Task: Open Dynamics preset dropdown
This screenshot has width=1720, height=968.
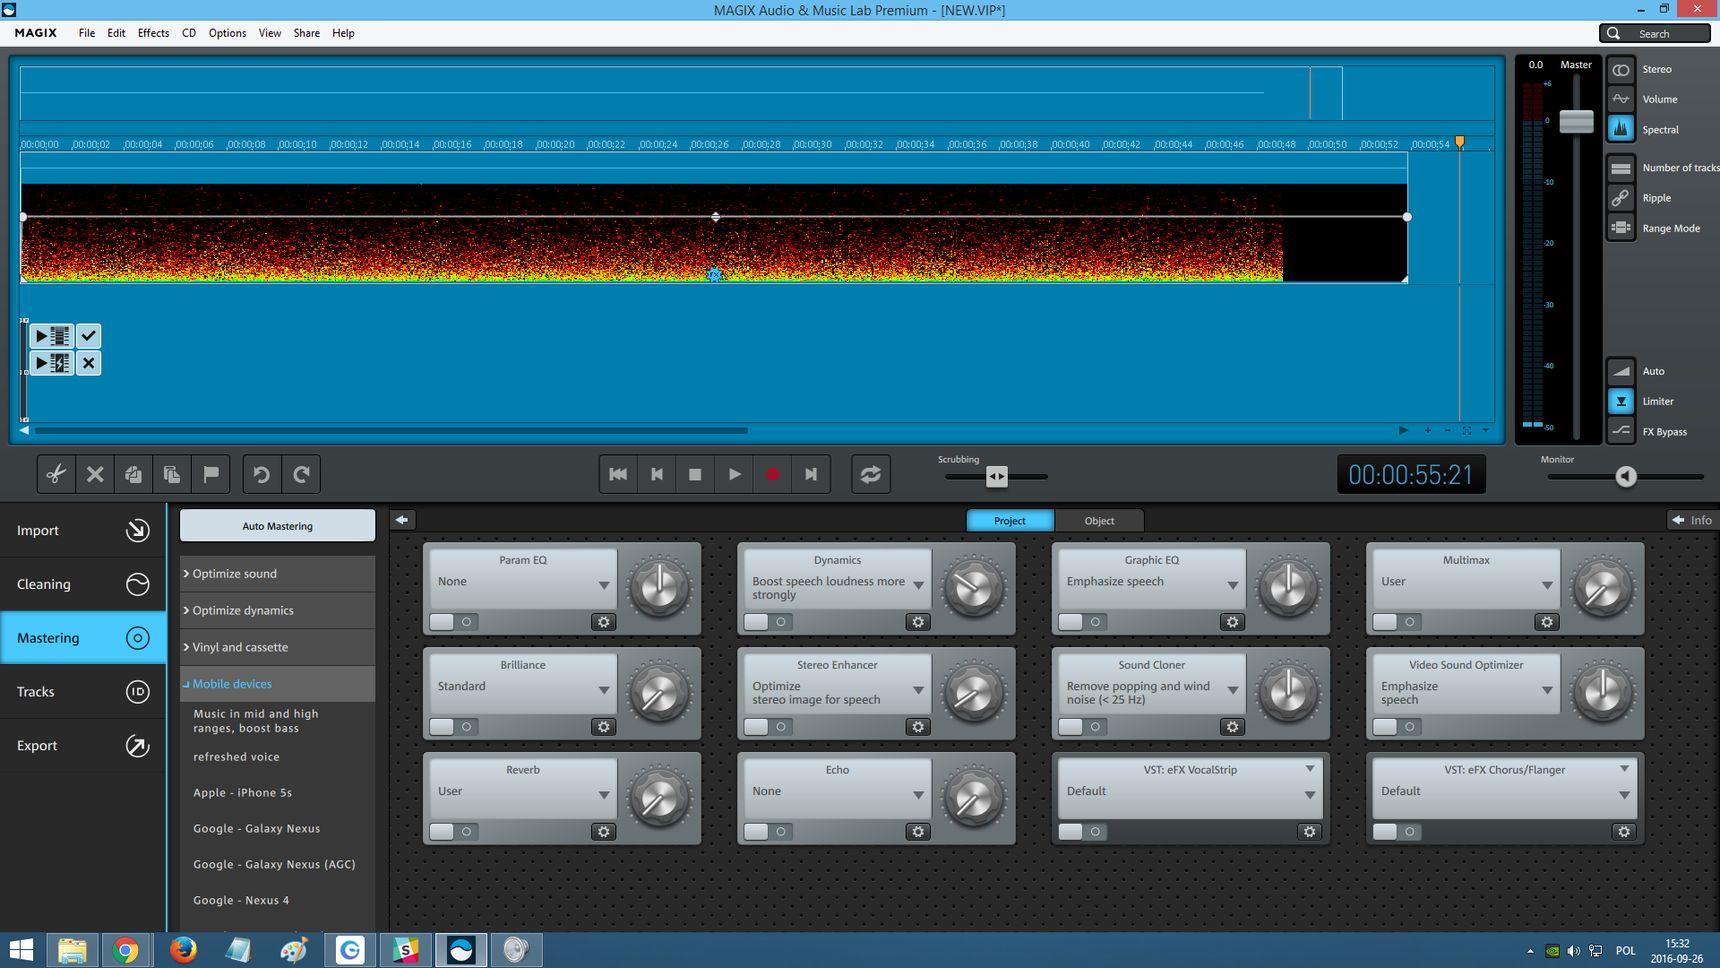Action: [x=918, y=585]
